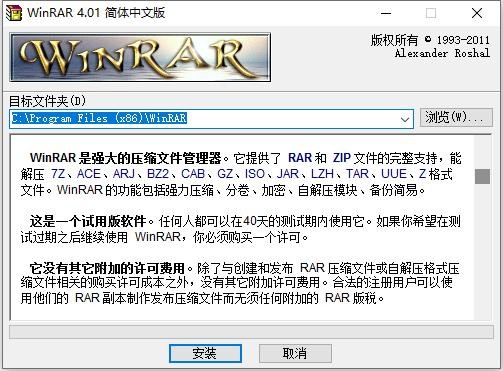Click the 取消 cancel button

(x=295, y=353)
